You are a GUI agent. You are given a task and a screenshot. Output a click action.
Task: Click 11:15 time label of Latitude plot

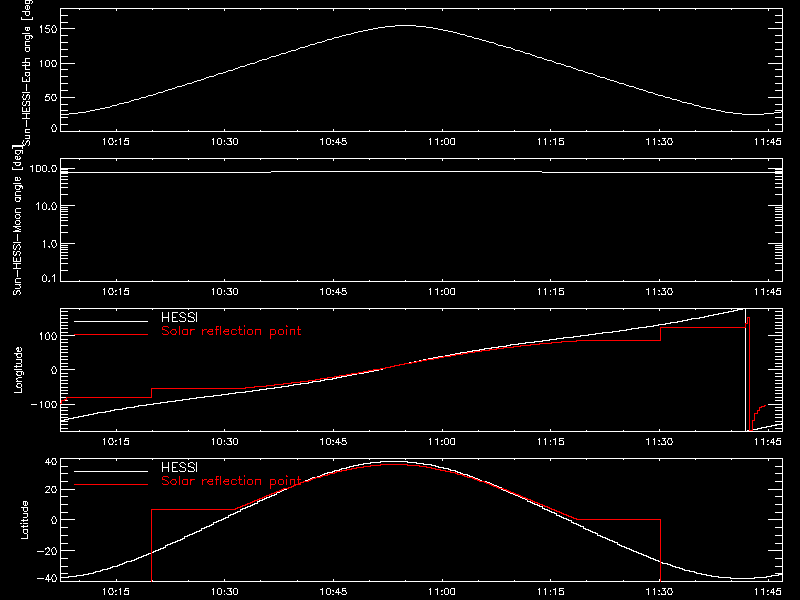(551, 591)
